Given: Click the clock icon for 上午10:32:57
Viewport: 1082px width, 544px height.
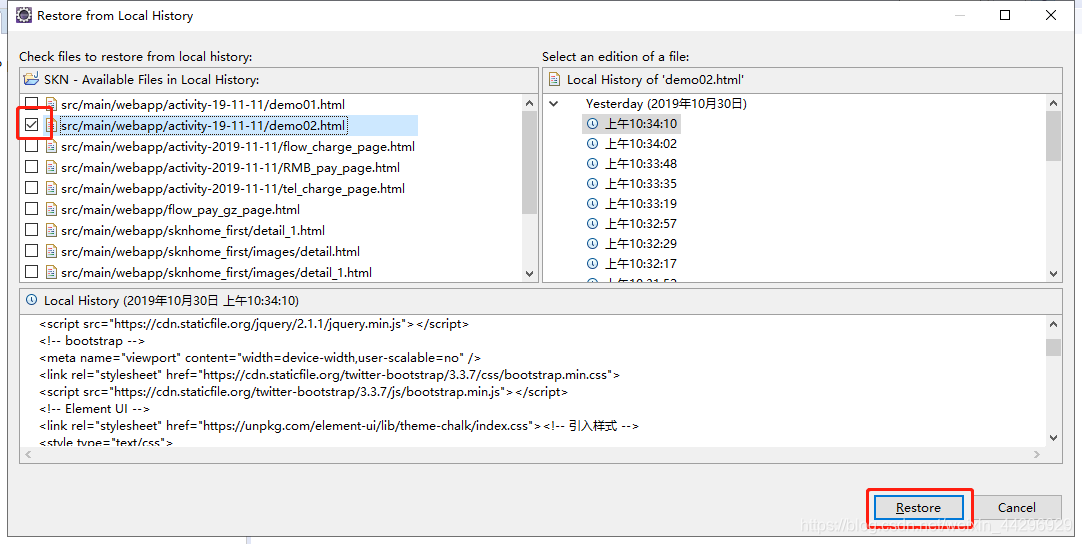Looking at the screenshot, I should click(592, 224).
